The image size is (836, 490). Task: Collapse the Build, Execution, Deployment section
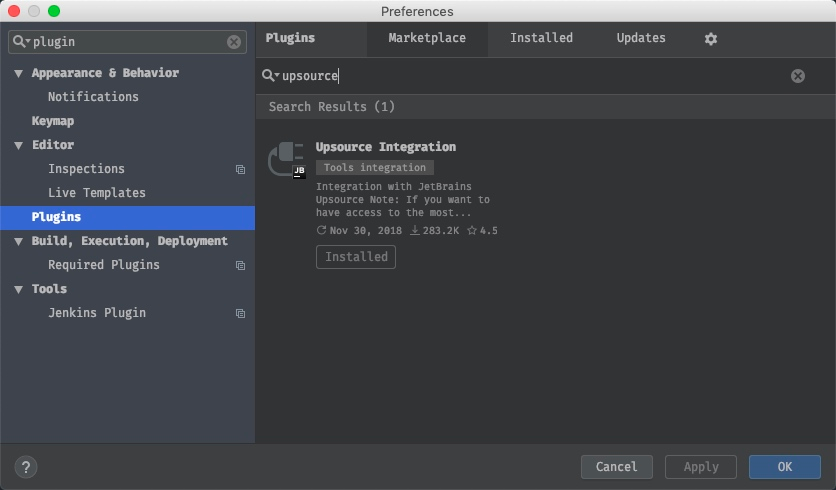[18, 242]
